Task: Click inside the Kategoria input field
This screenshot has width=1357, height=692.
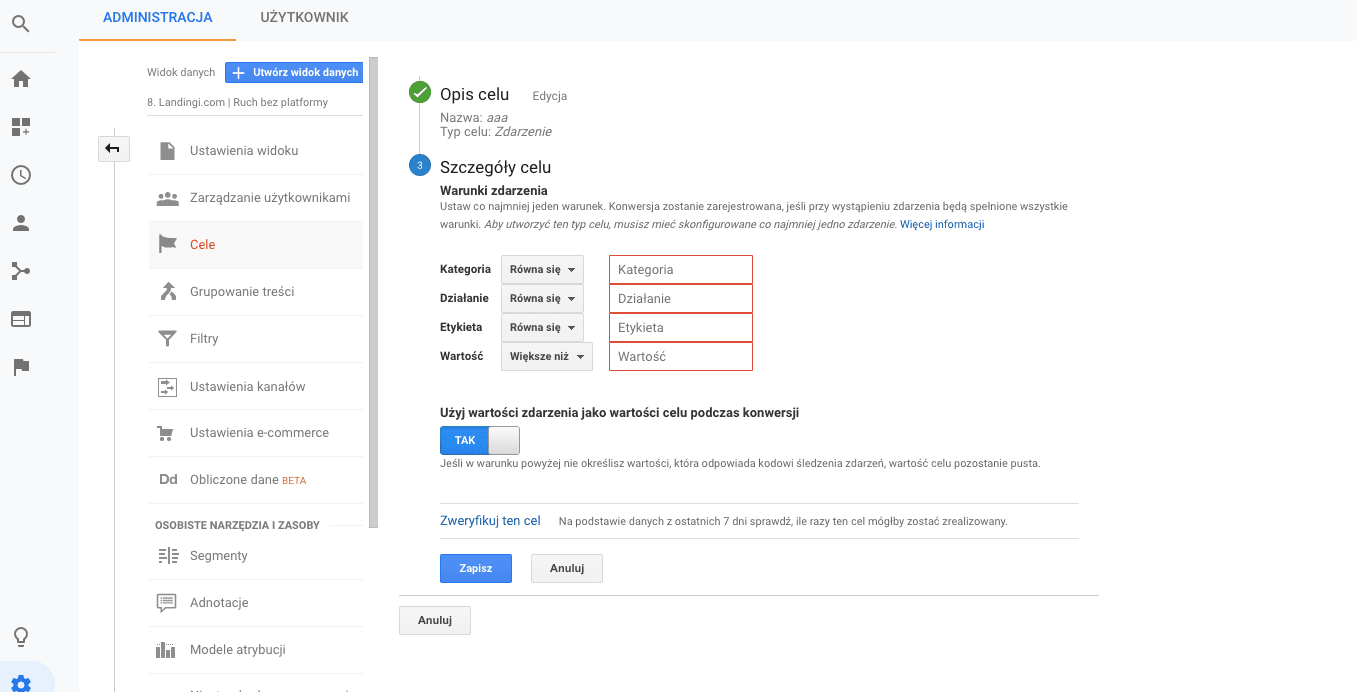Action: click(x=680, y=269)
